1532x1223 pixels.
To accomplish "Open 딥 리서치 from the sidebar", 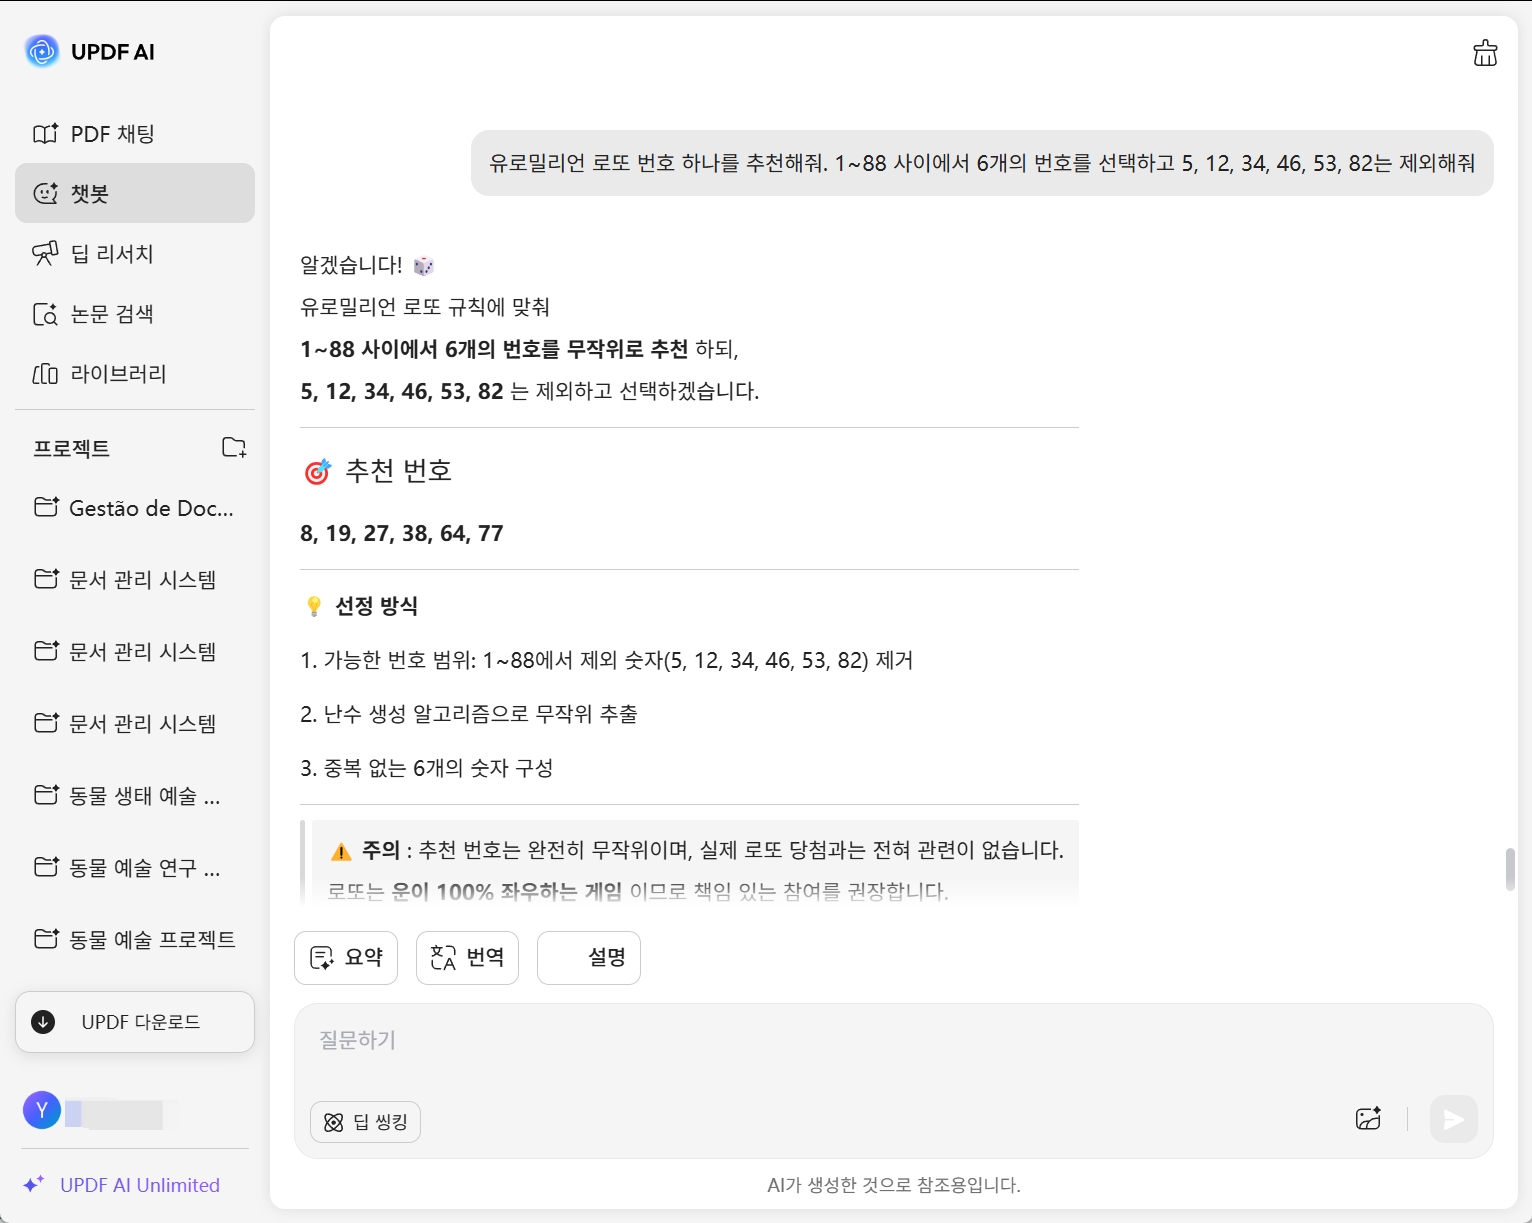I will pyautogui.click(x=135, y=254).
